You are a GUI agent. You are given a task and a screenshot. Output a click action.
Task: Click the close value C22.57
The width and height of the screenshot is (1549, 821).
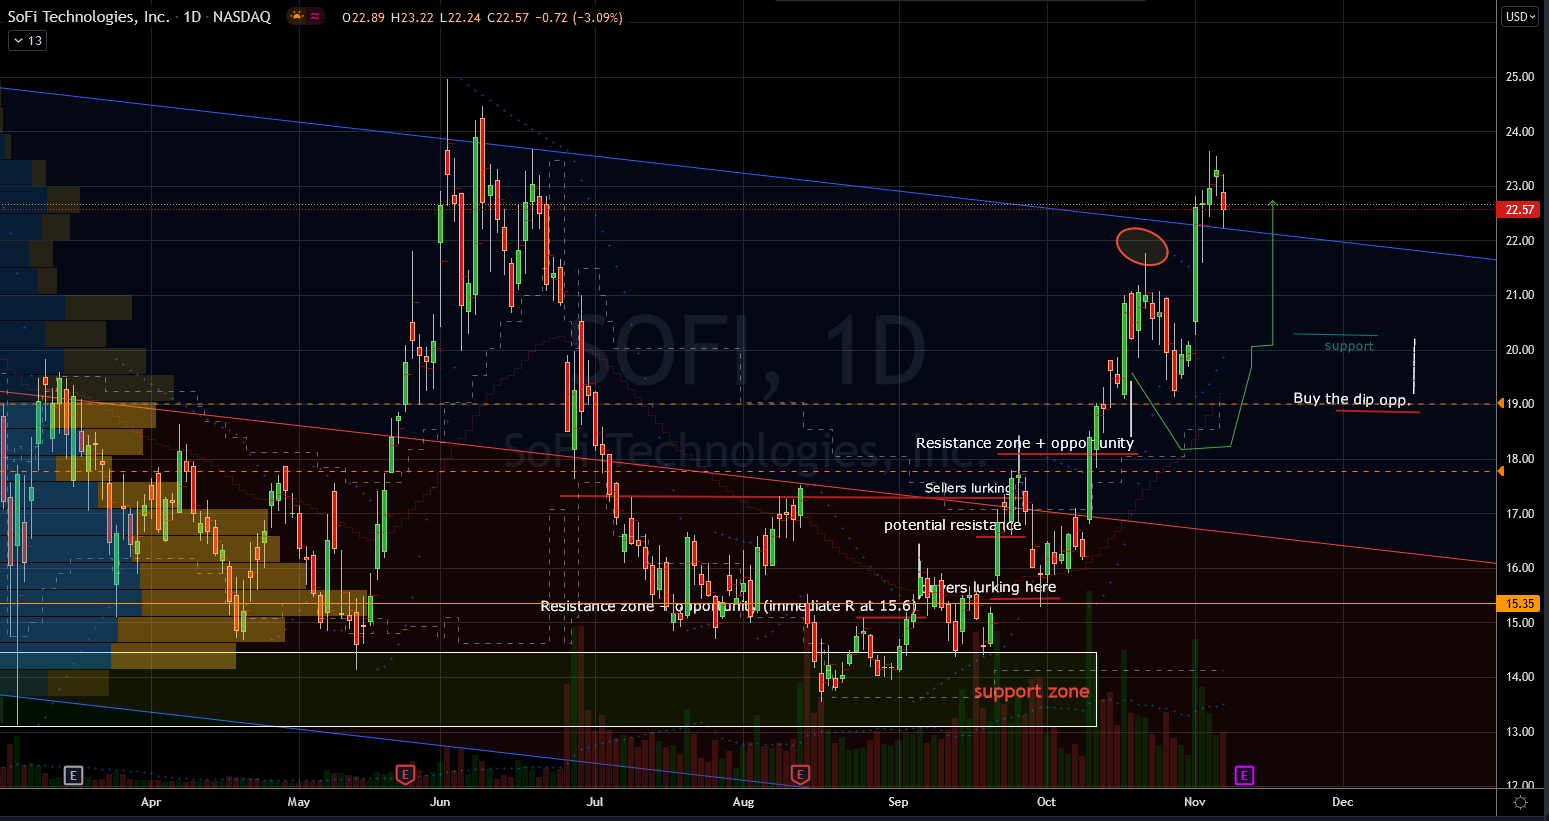508,17
